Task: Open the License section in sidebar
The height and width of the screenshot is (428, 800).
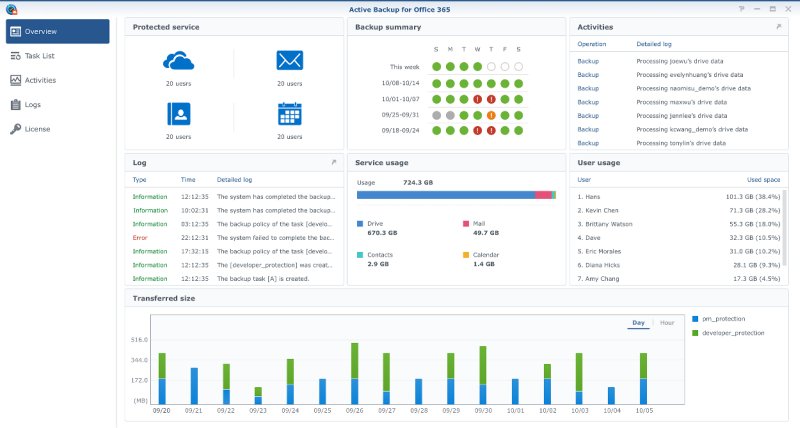Action: (38, 128)
